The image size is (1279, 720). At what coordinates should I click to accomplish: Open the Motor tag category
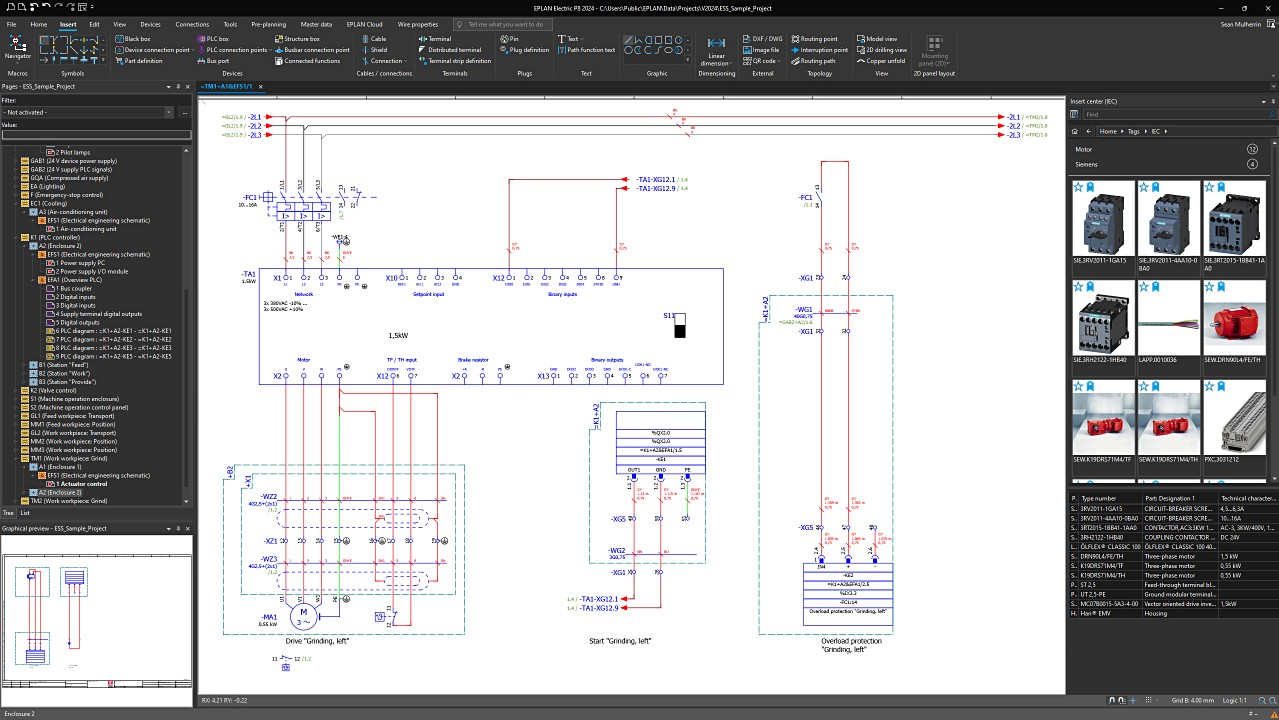(x=1084, y=149)
